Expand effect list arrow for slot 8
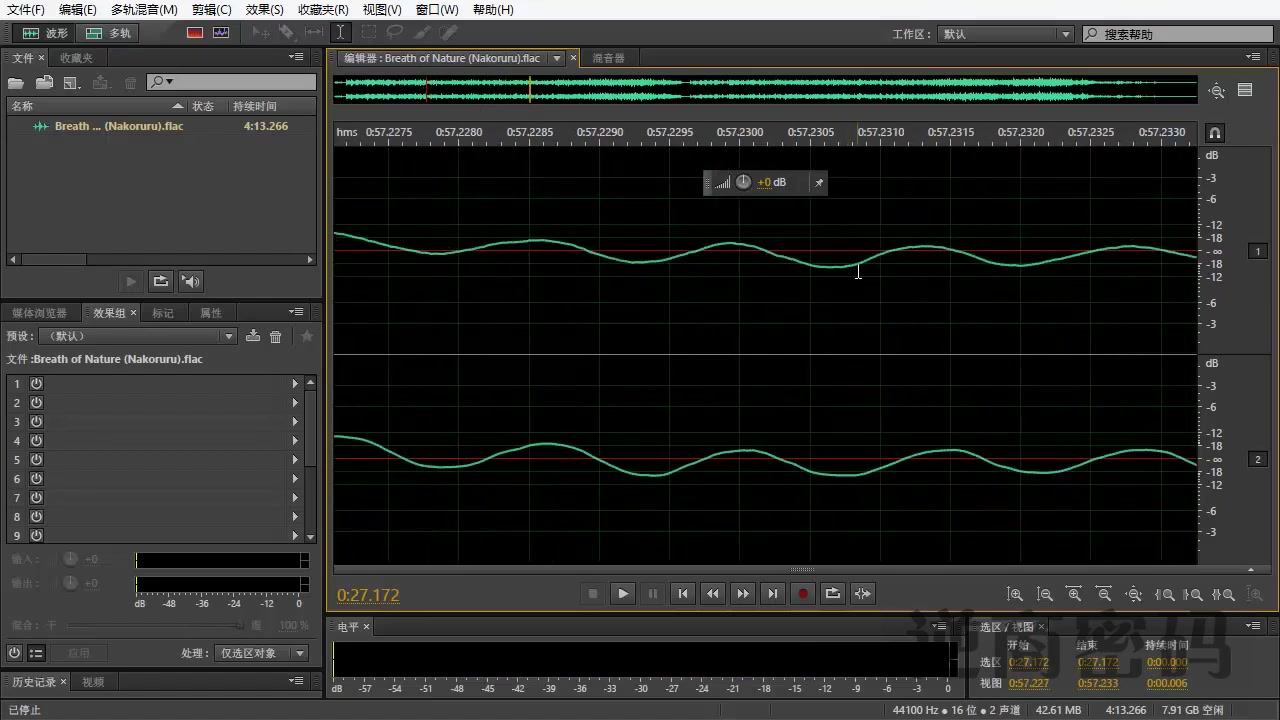This screenshot has height=720, width=1280. pos(295,516)
